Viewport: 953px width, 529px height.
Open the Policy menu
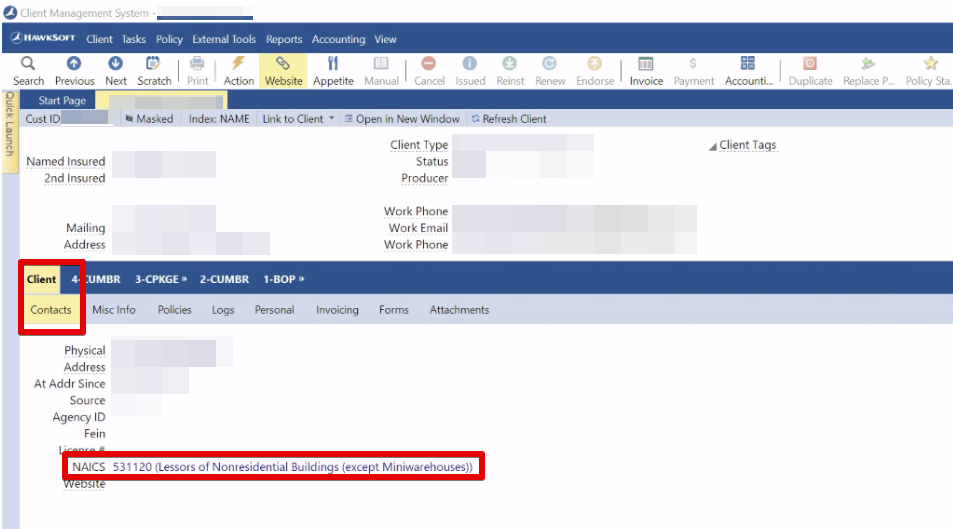pos(169,39)
